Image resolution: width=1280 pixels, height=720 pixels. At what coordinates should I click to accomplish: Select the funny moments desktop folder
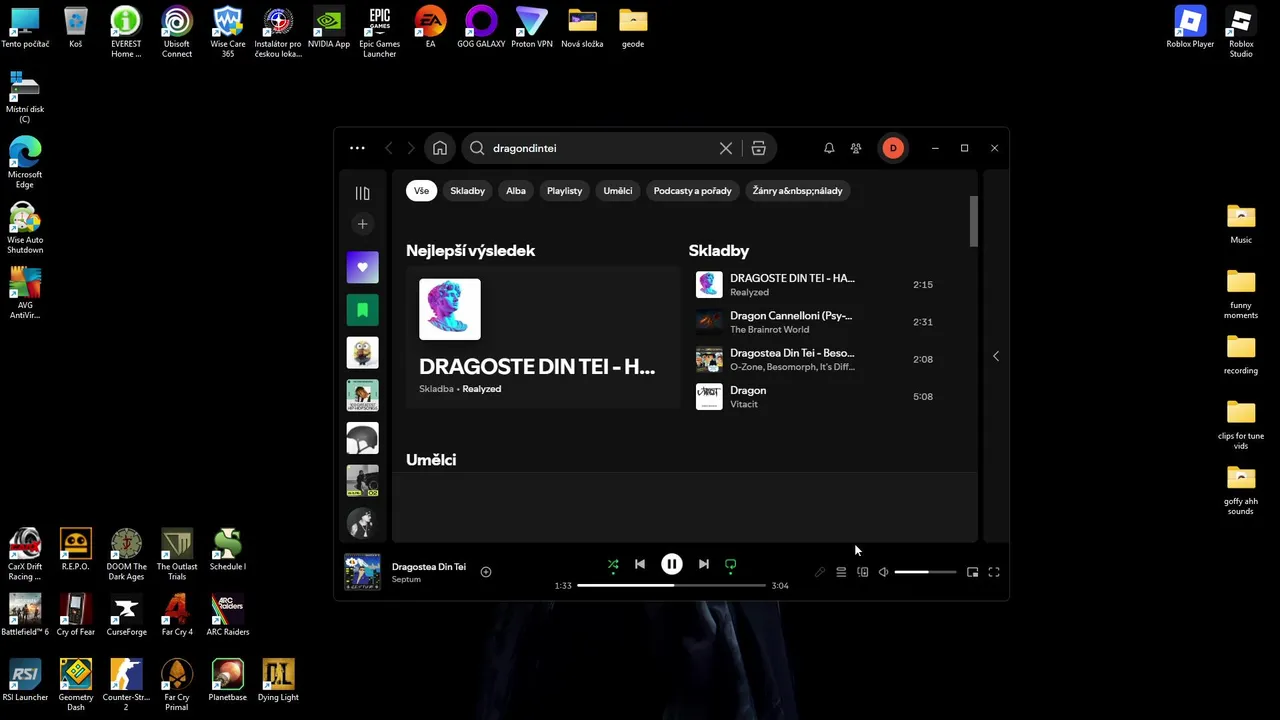(1241, 294)
